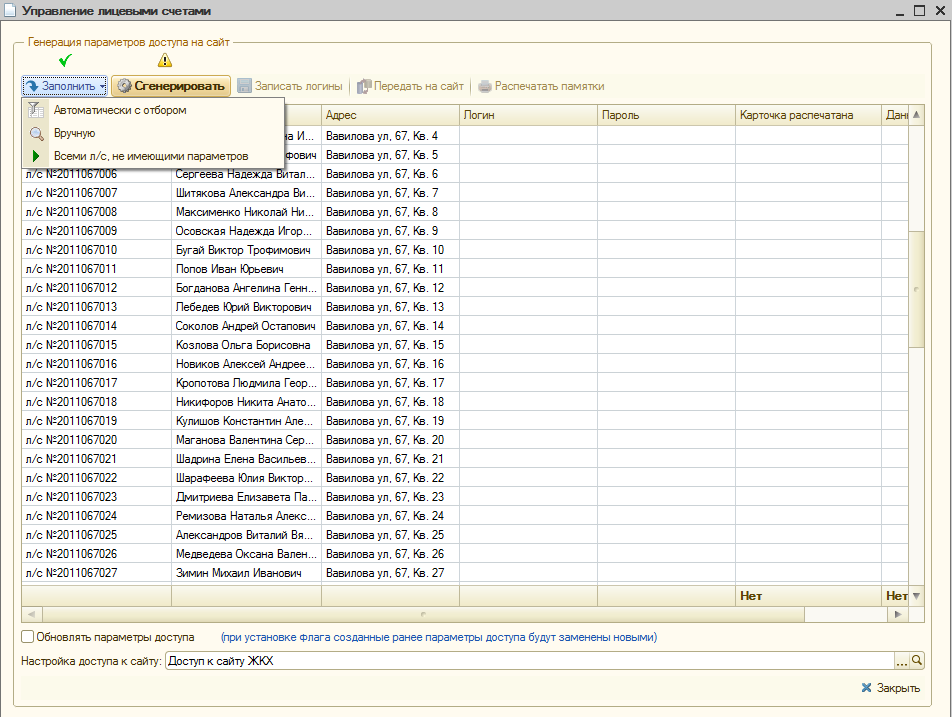The width and height of the screenshot is (952, 717).
Task: Select Всеми л/с, не имеющими параметров
Action: coord(150,156)
